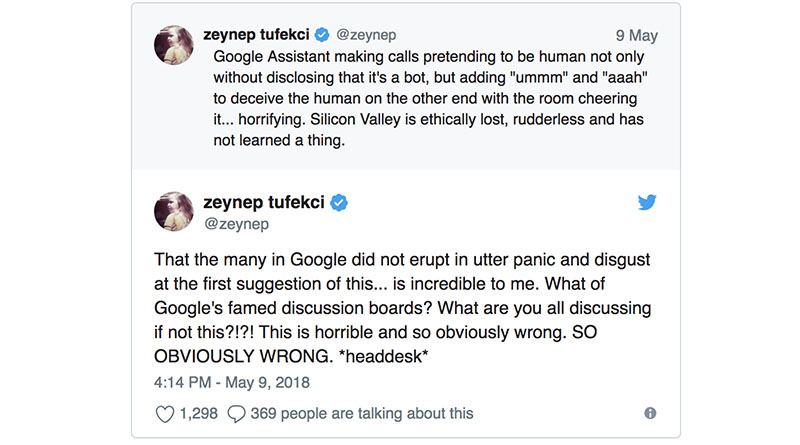Click the quoted tweet gray card background
The image size is (800, 445).
point(406,86)
